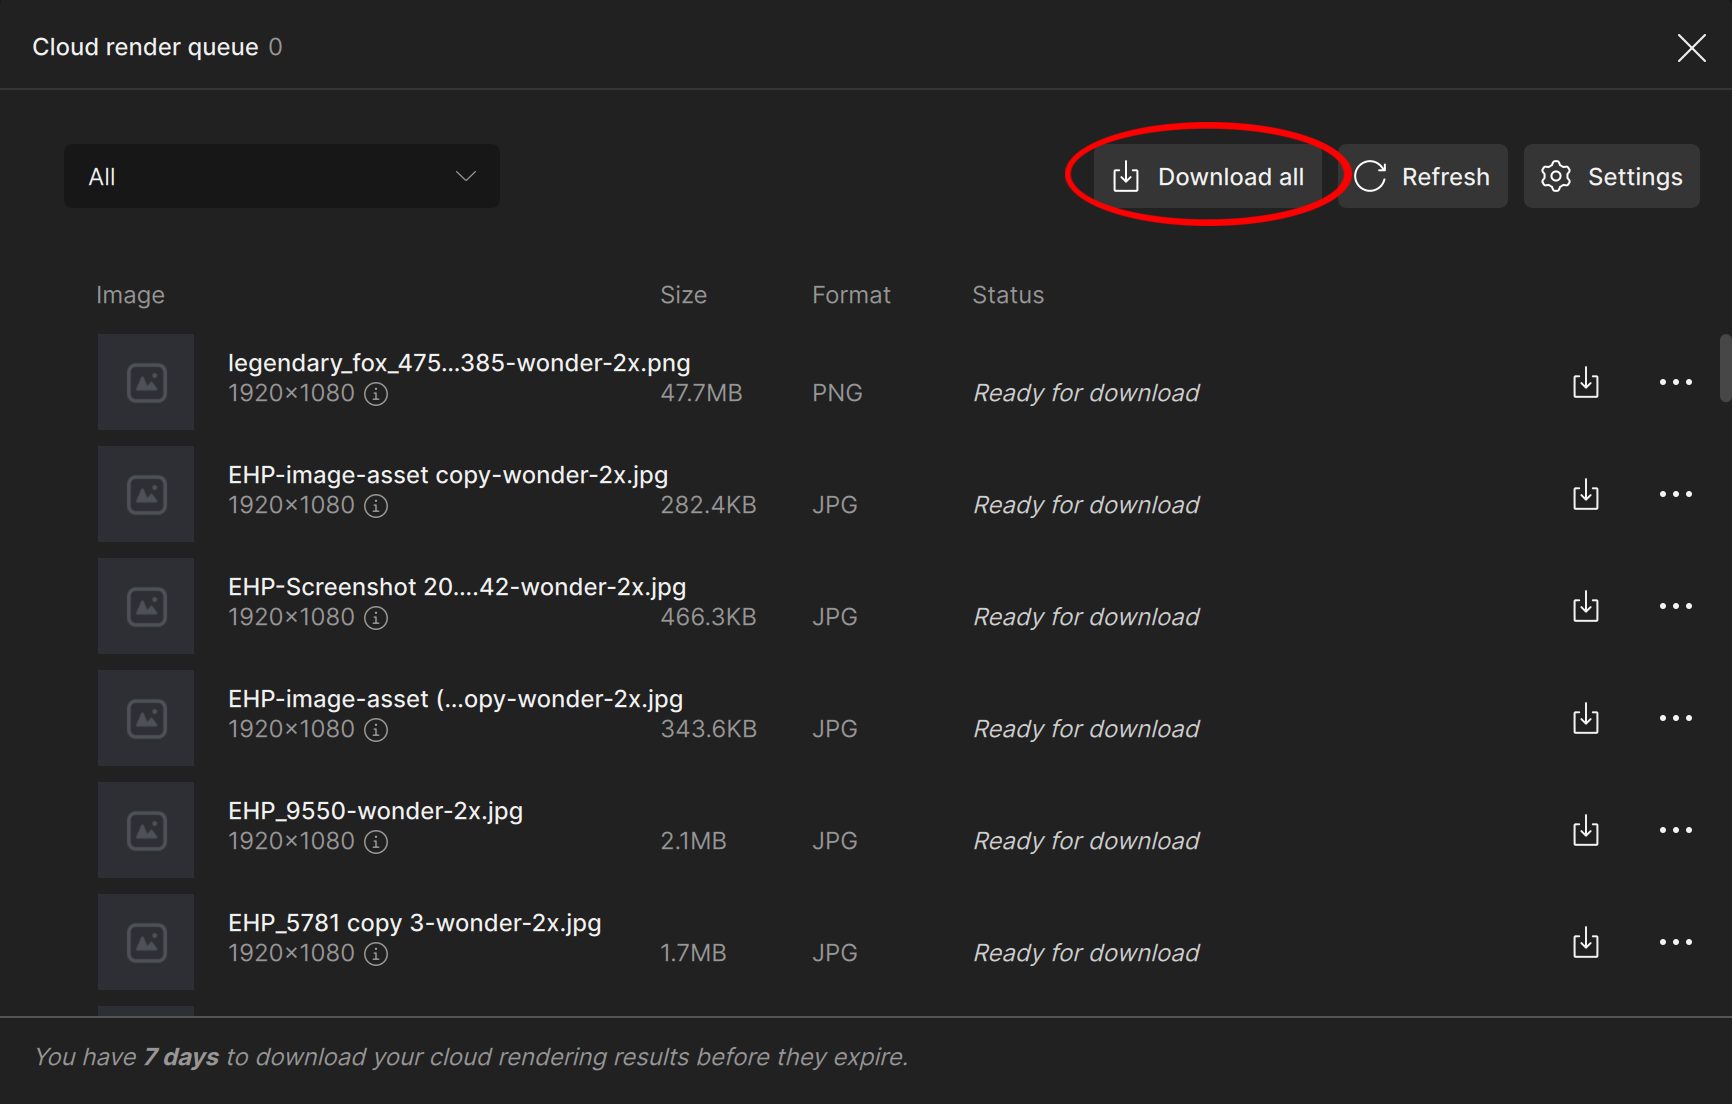Select the EHP_5781 copy 3 thumbnail

pyautogui.click(x=146, y=942)
